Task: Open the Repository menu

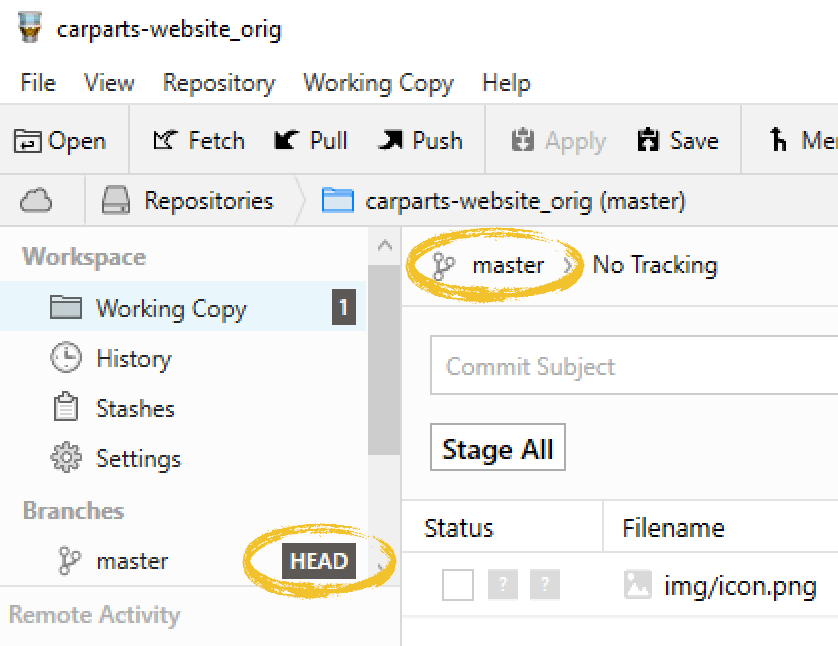Action: pos(218,83)
